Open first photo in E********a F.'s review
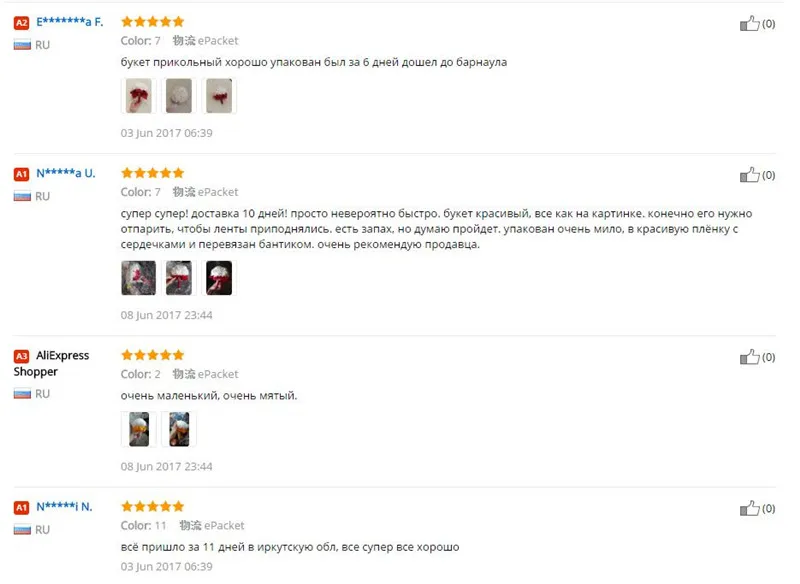 click(138, 96)
